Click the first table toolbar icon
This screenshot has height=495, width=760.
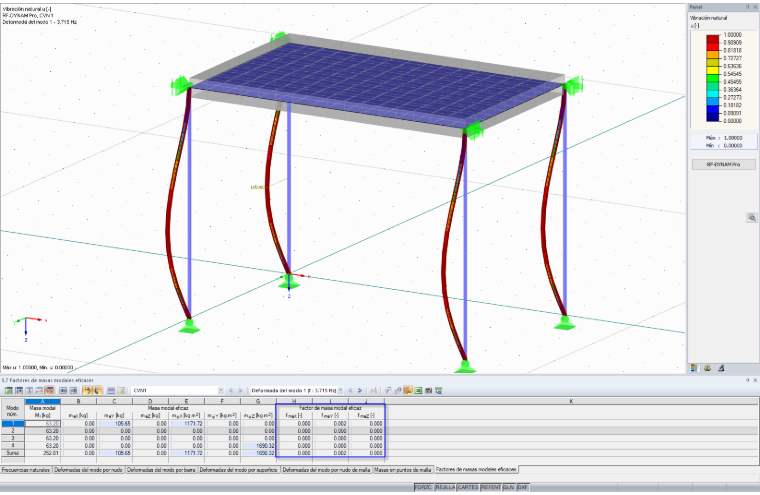(9, 390)
